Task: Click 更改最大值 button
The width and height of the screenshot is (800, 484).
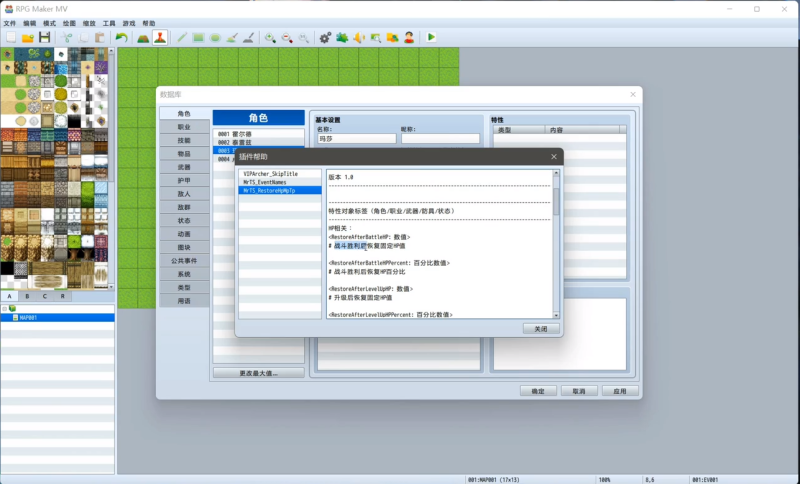Action: click(x=259, y=373)
